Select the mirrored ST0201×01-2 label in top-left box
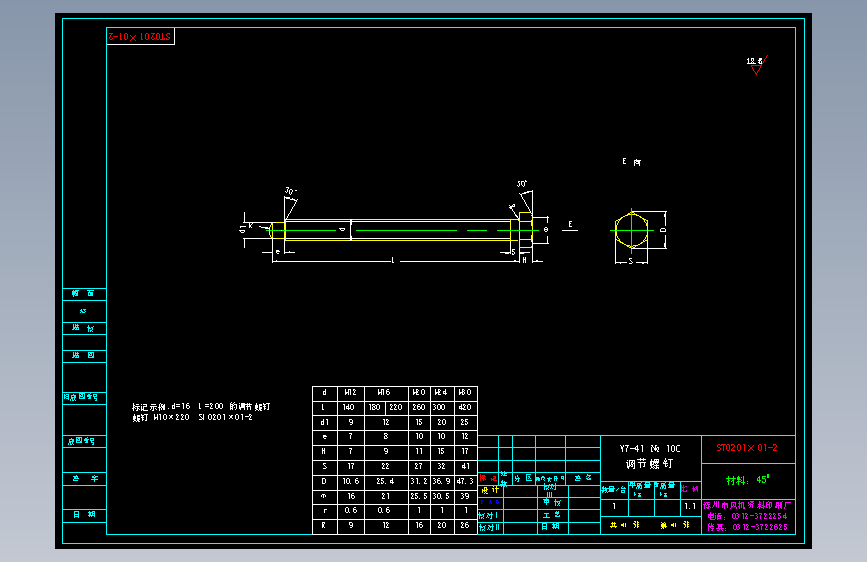This screenshot has height=562, width=867. coord(139,37)
